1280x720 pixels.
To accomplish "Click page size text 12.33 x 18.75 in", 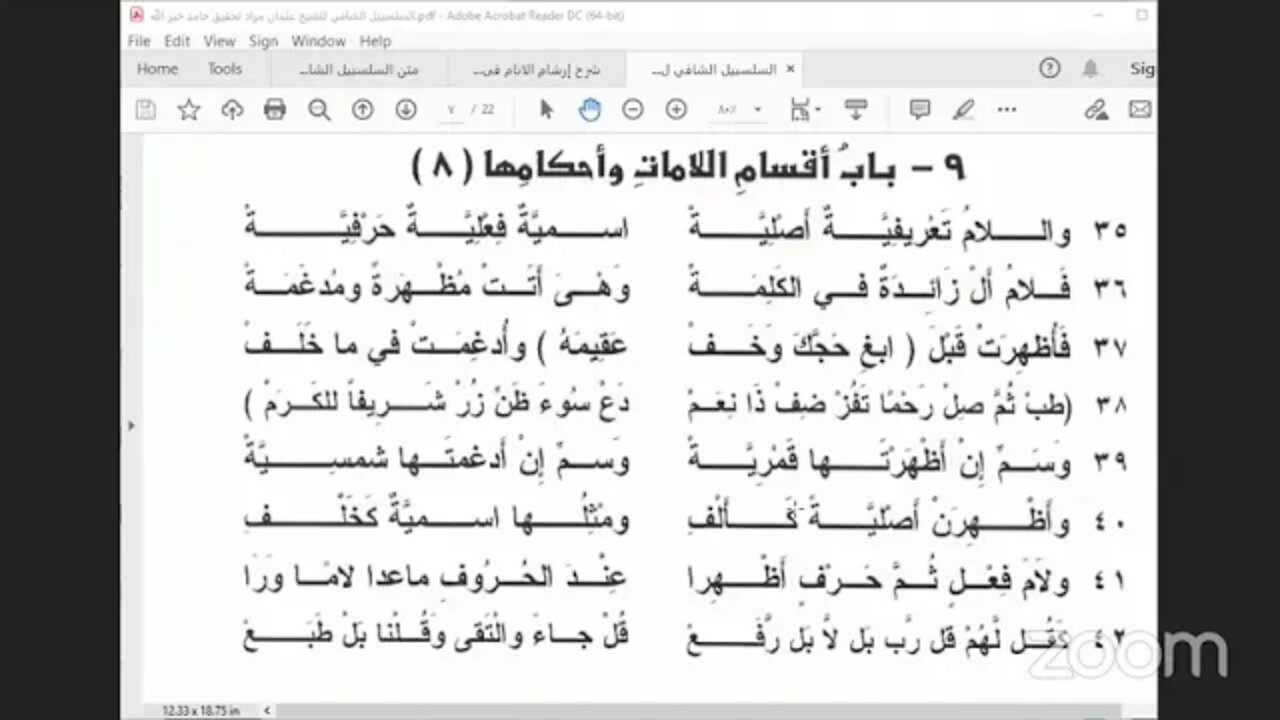I will [202, 711].
